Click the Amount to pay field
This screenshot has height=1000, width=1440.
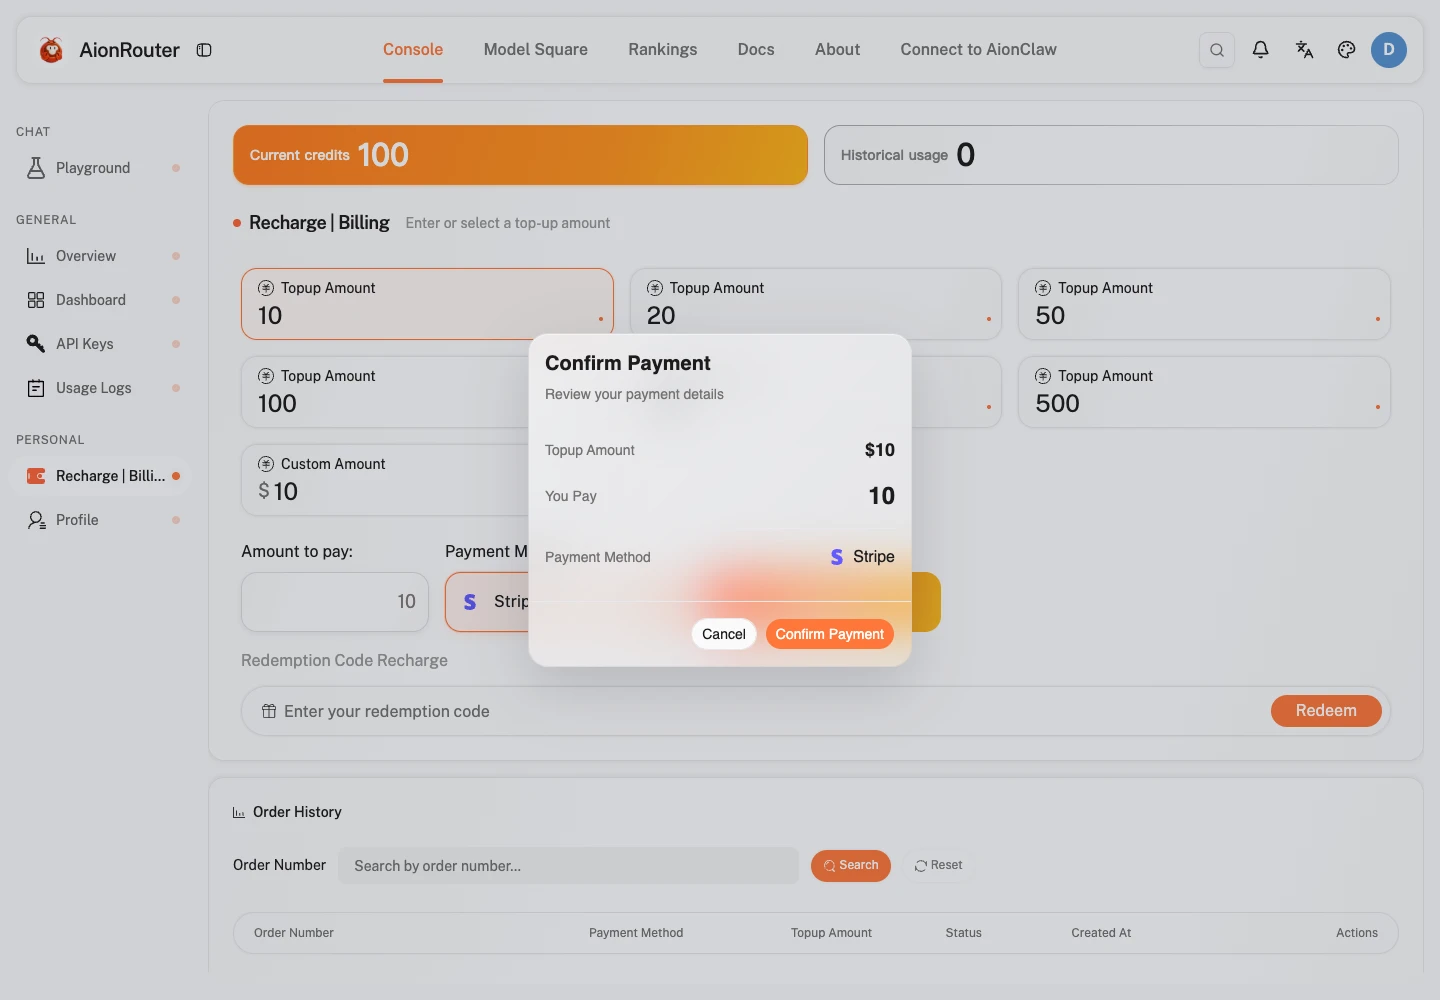(335, 602)
